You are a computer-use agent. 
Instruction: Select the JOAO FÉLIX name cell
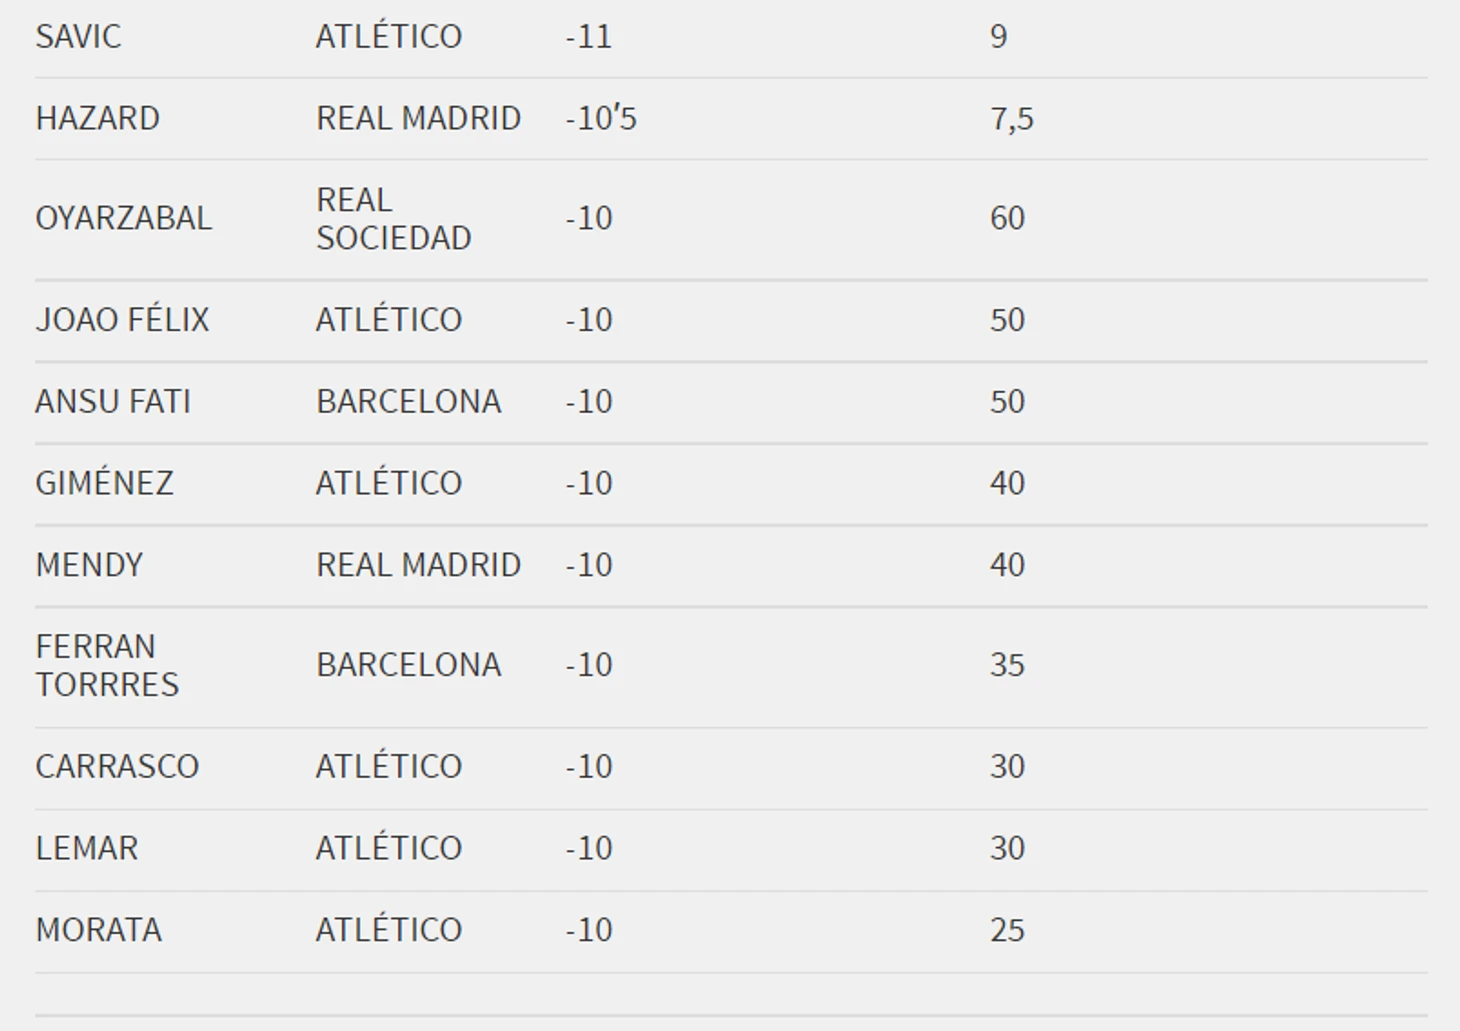point(122,320)
